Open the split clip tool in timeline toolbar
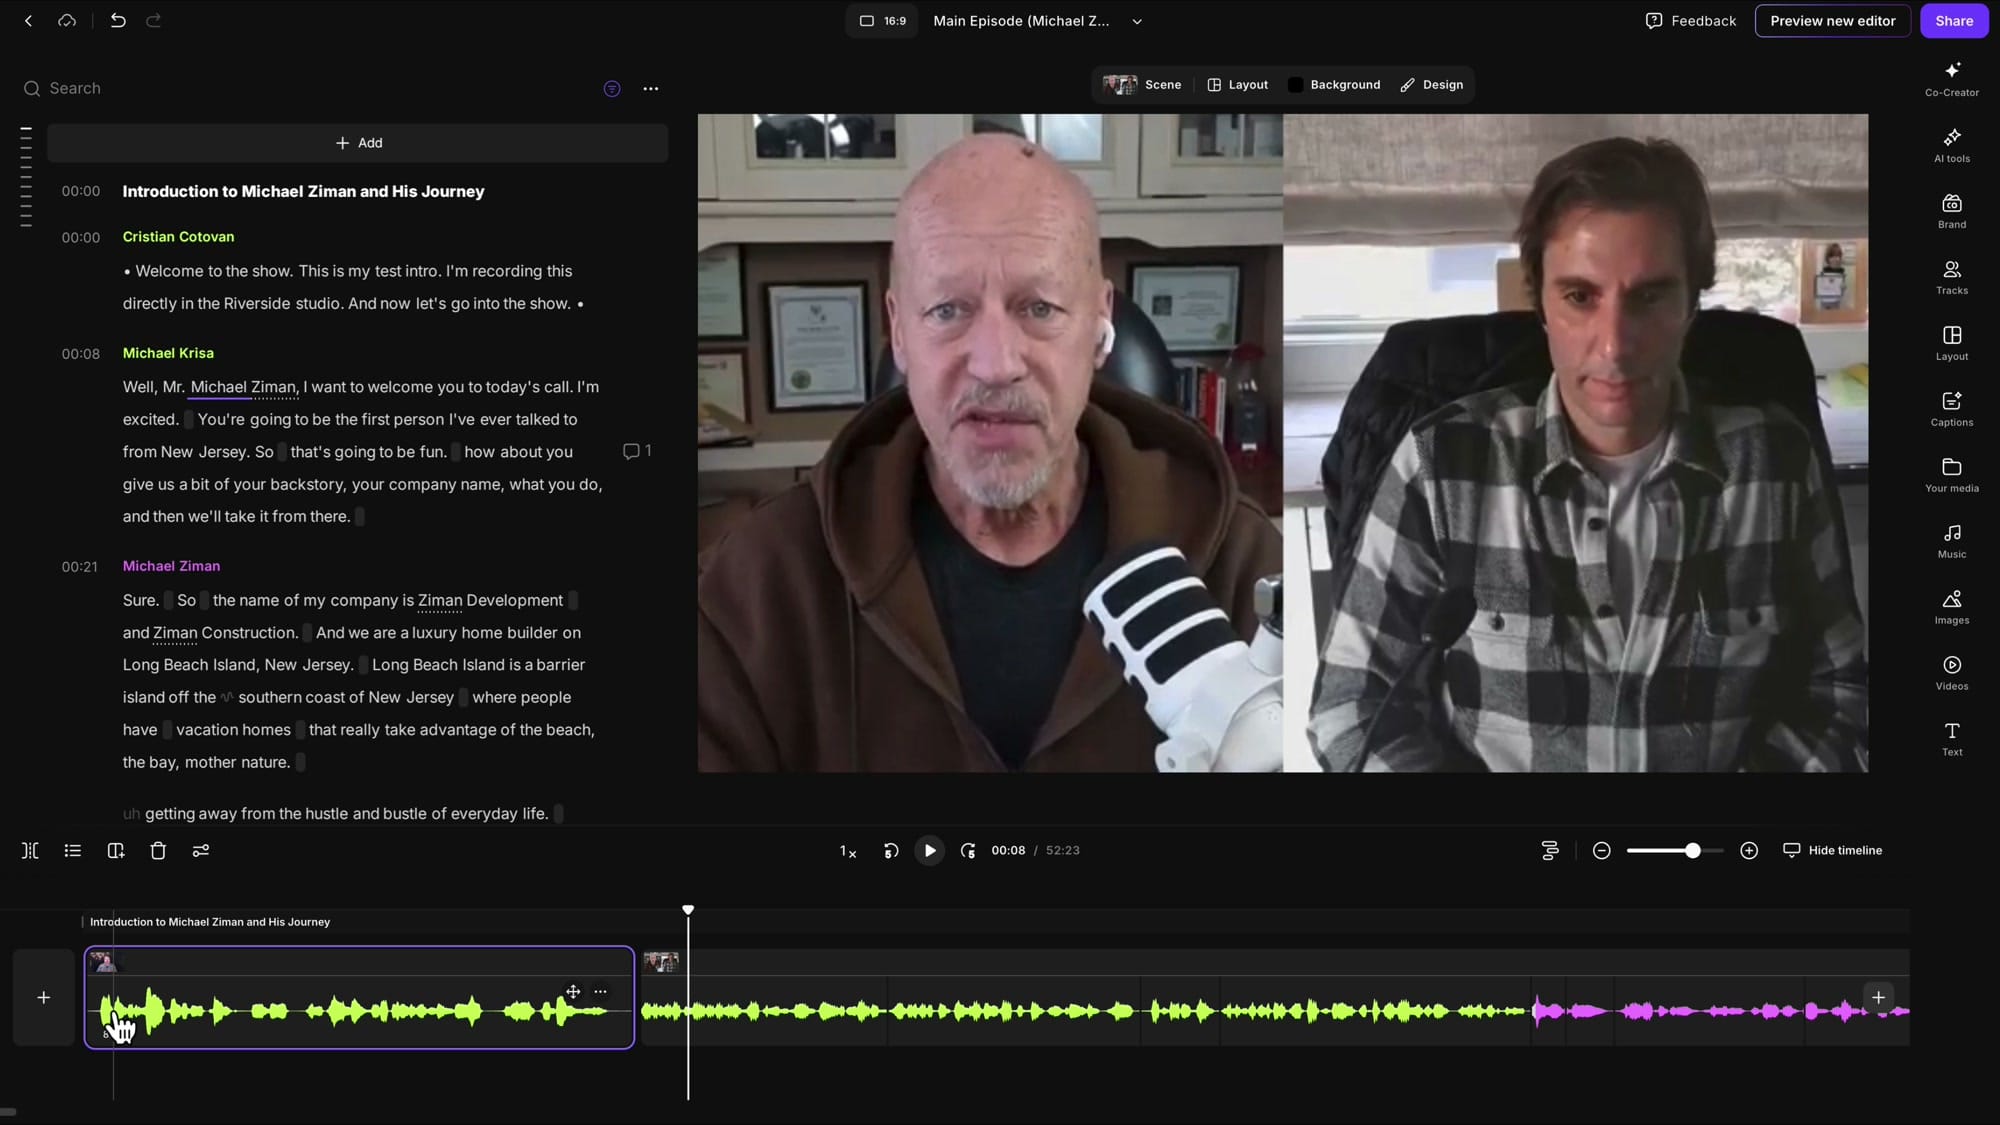The height and width of the screenshot is (1125, 2000). (30, 850)
